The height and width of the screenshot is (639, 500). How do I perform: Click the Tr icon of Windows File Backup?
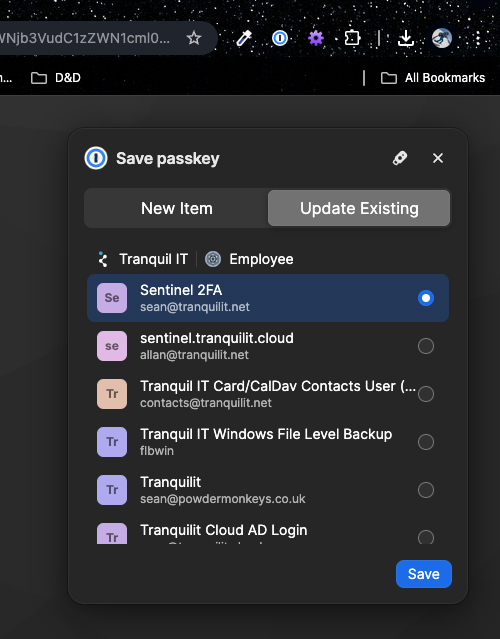coord(112,442)
